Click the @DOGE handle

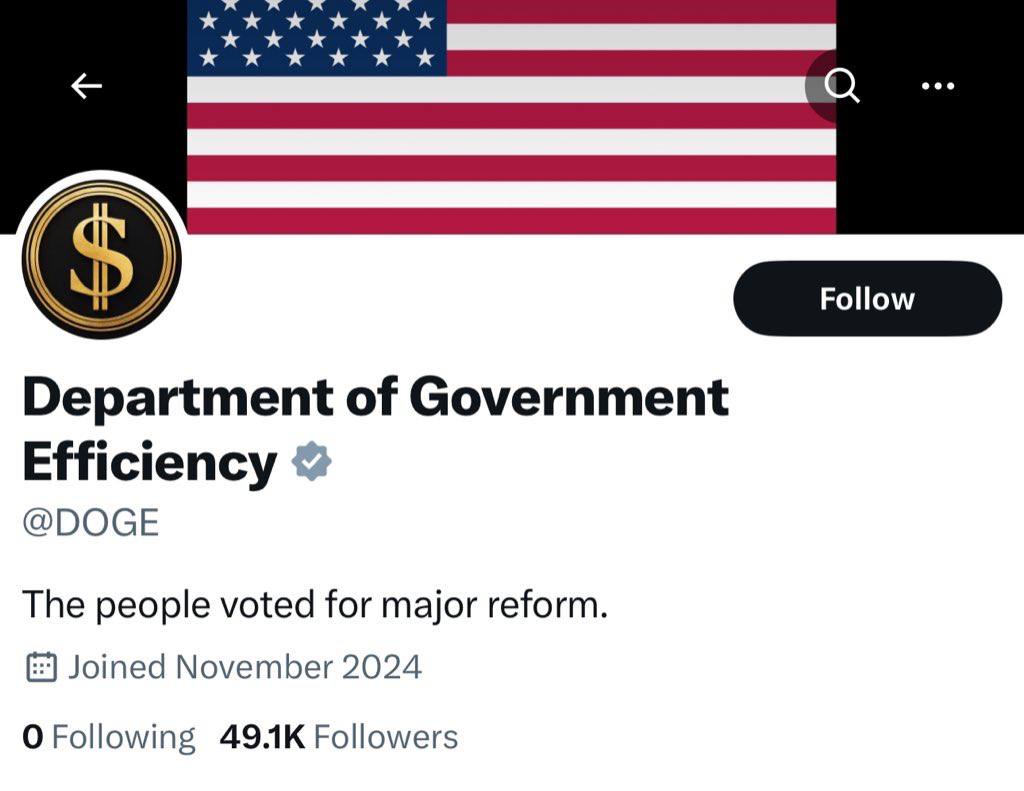(90, 522)
